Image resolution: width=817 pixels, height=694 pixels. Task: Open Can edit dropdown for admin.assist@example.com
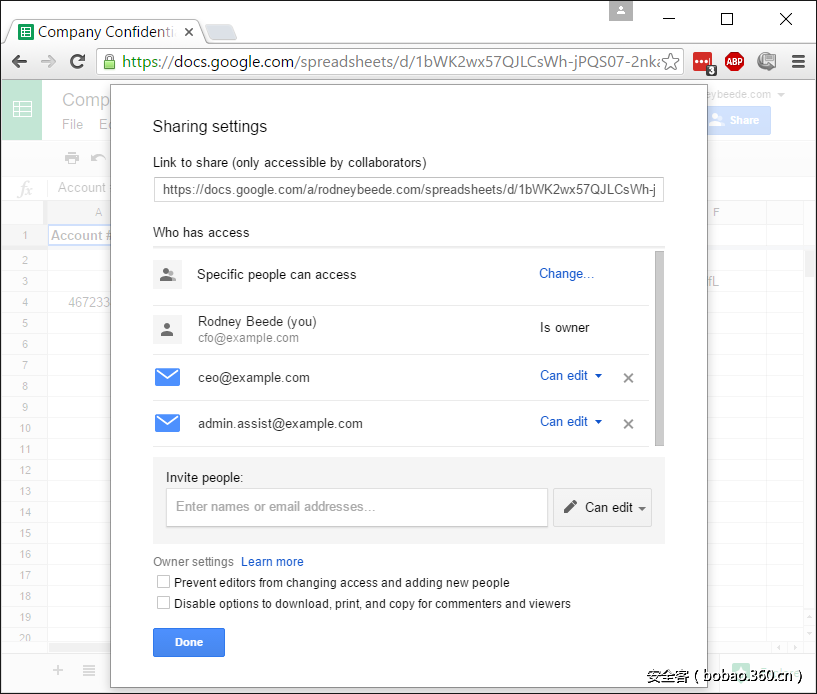(571, 422)
